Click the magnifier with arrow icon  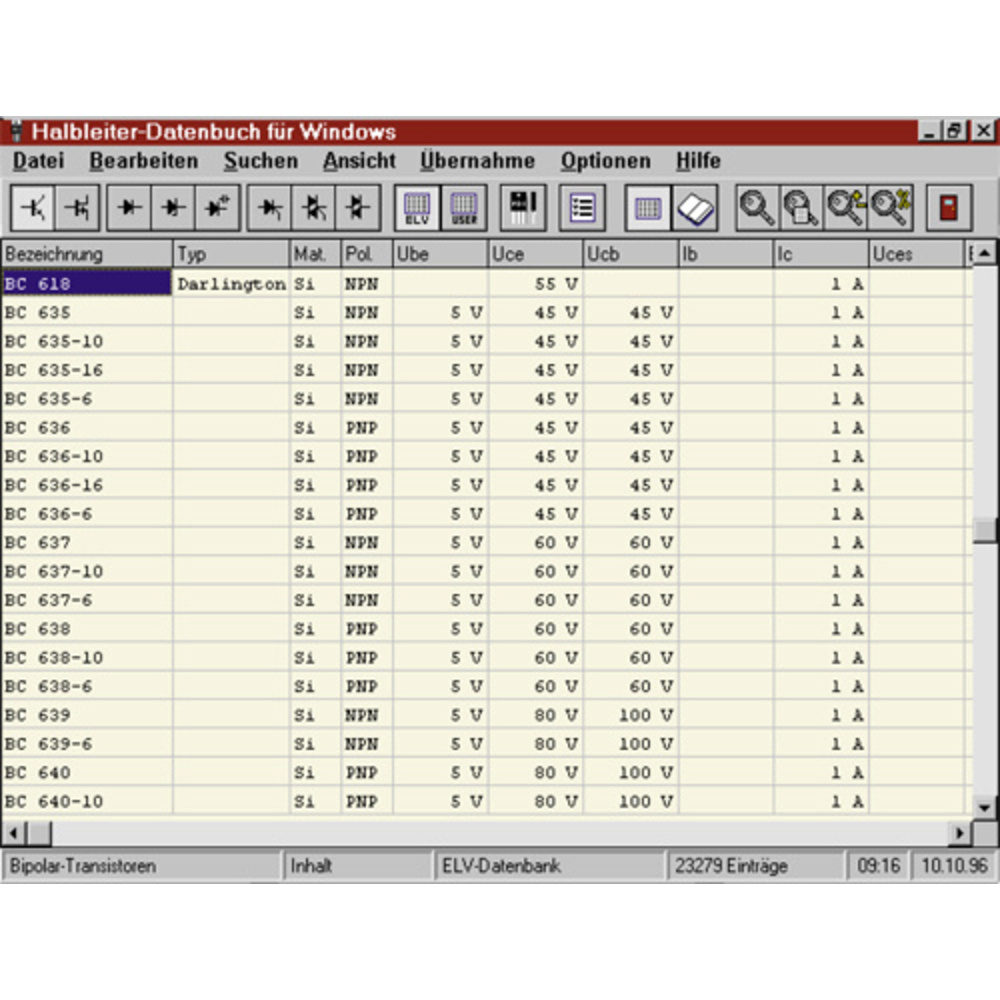[x=846, y=207]
